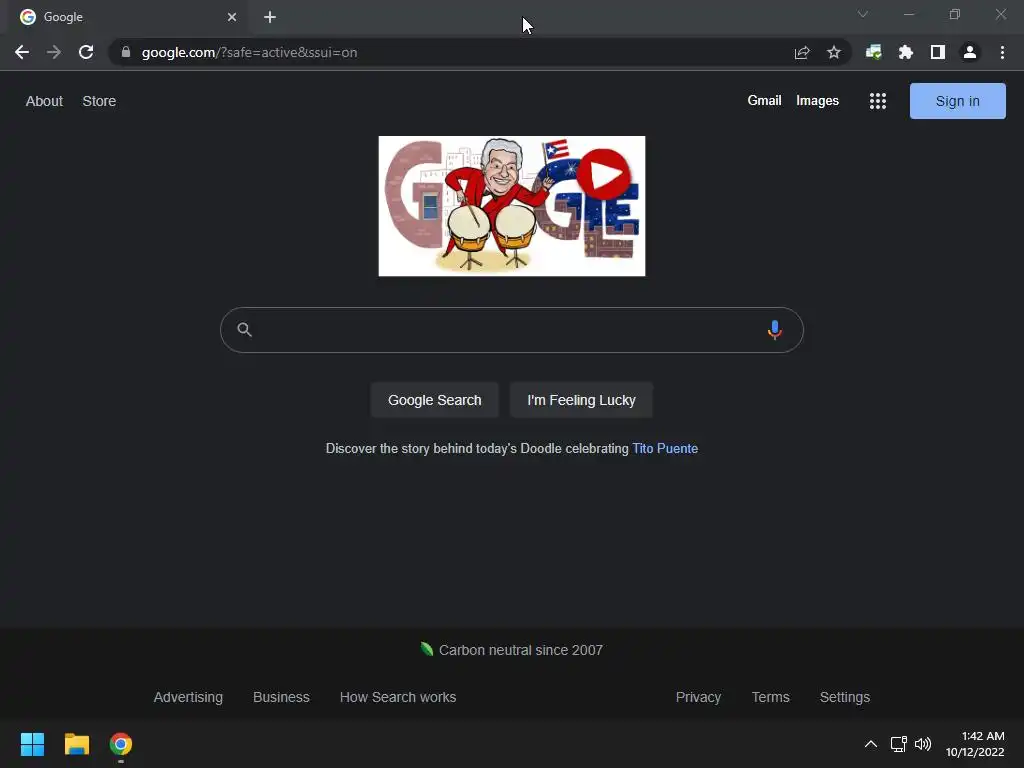Reload the Google page
This screenshot has width=1024, height=768.
pyautogui.click(x=86, y=52)
